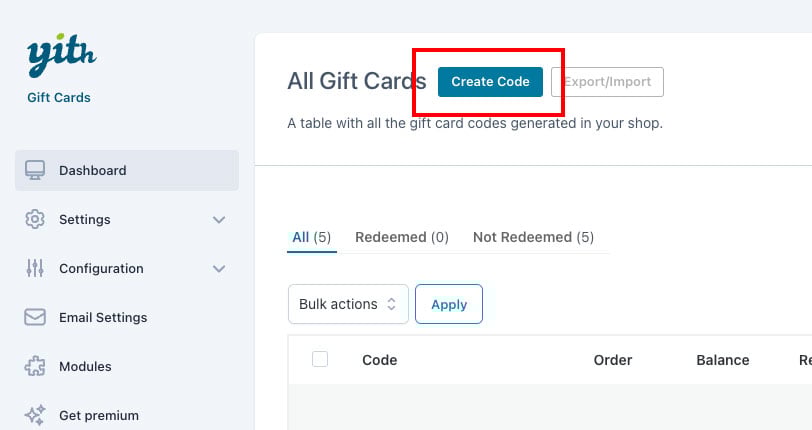Click the Settings gear icon

(x=35, y=219)
